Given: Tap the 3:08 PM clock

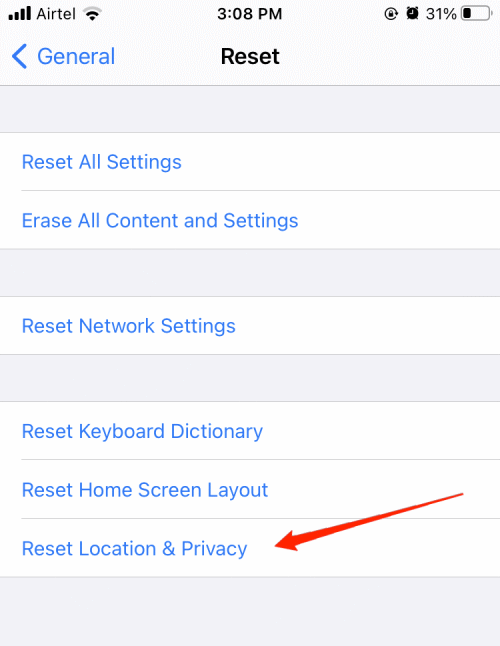Looking at the screenshot, I should pos(250,14).
